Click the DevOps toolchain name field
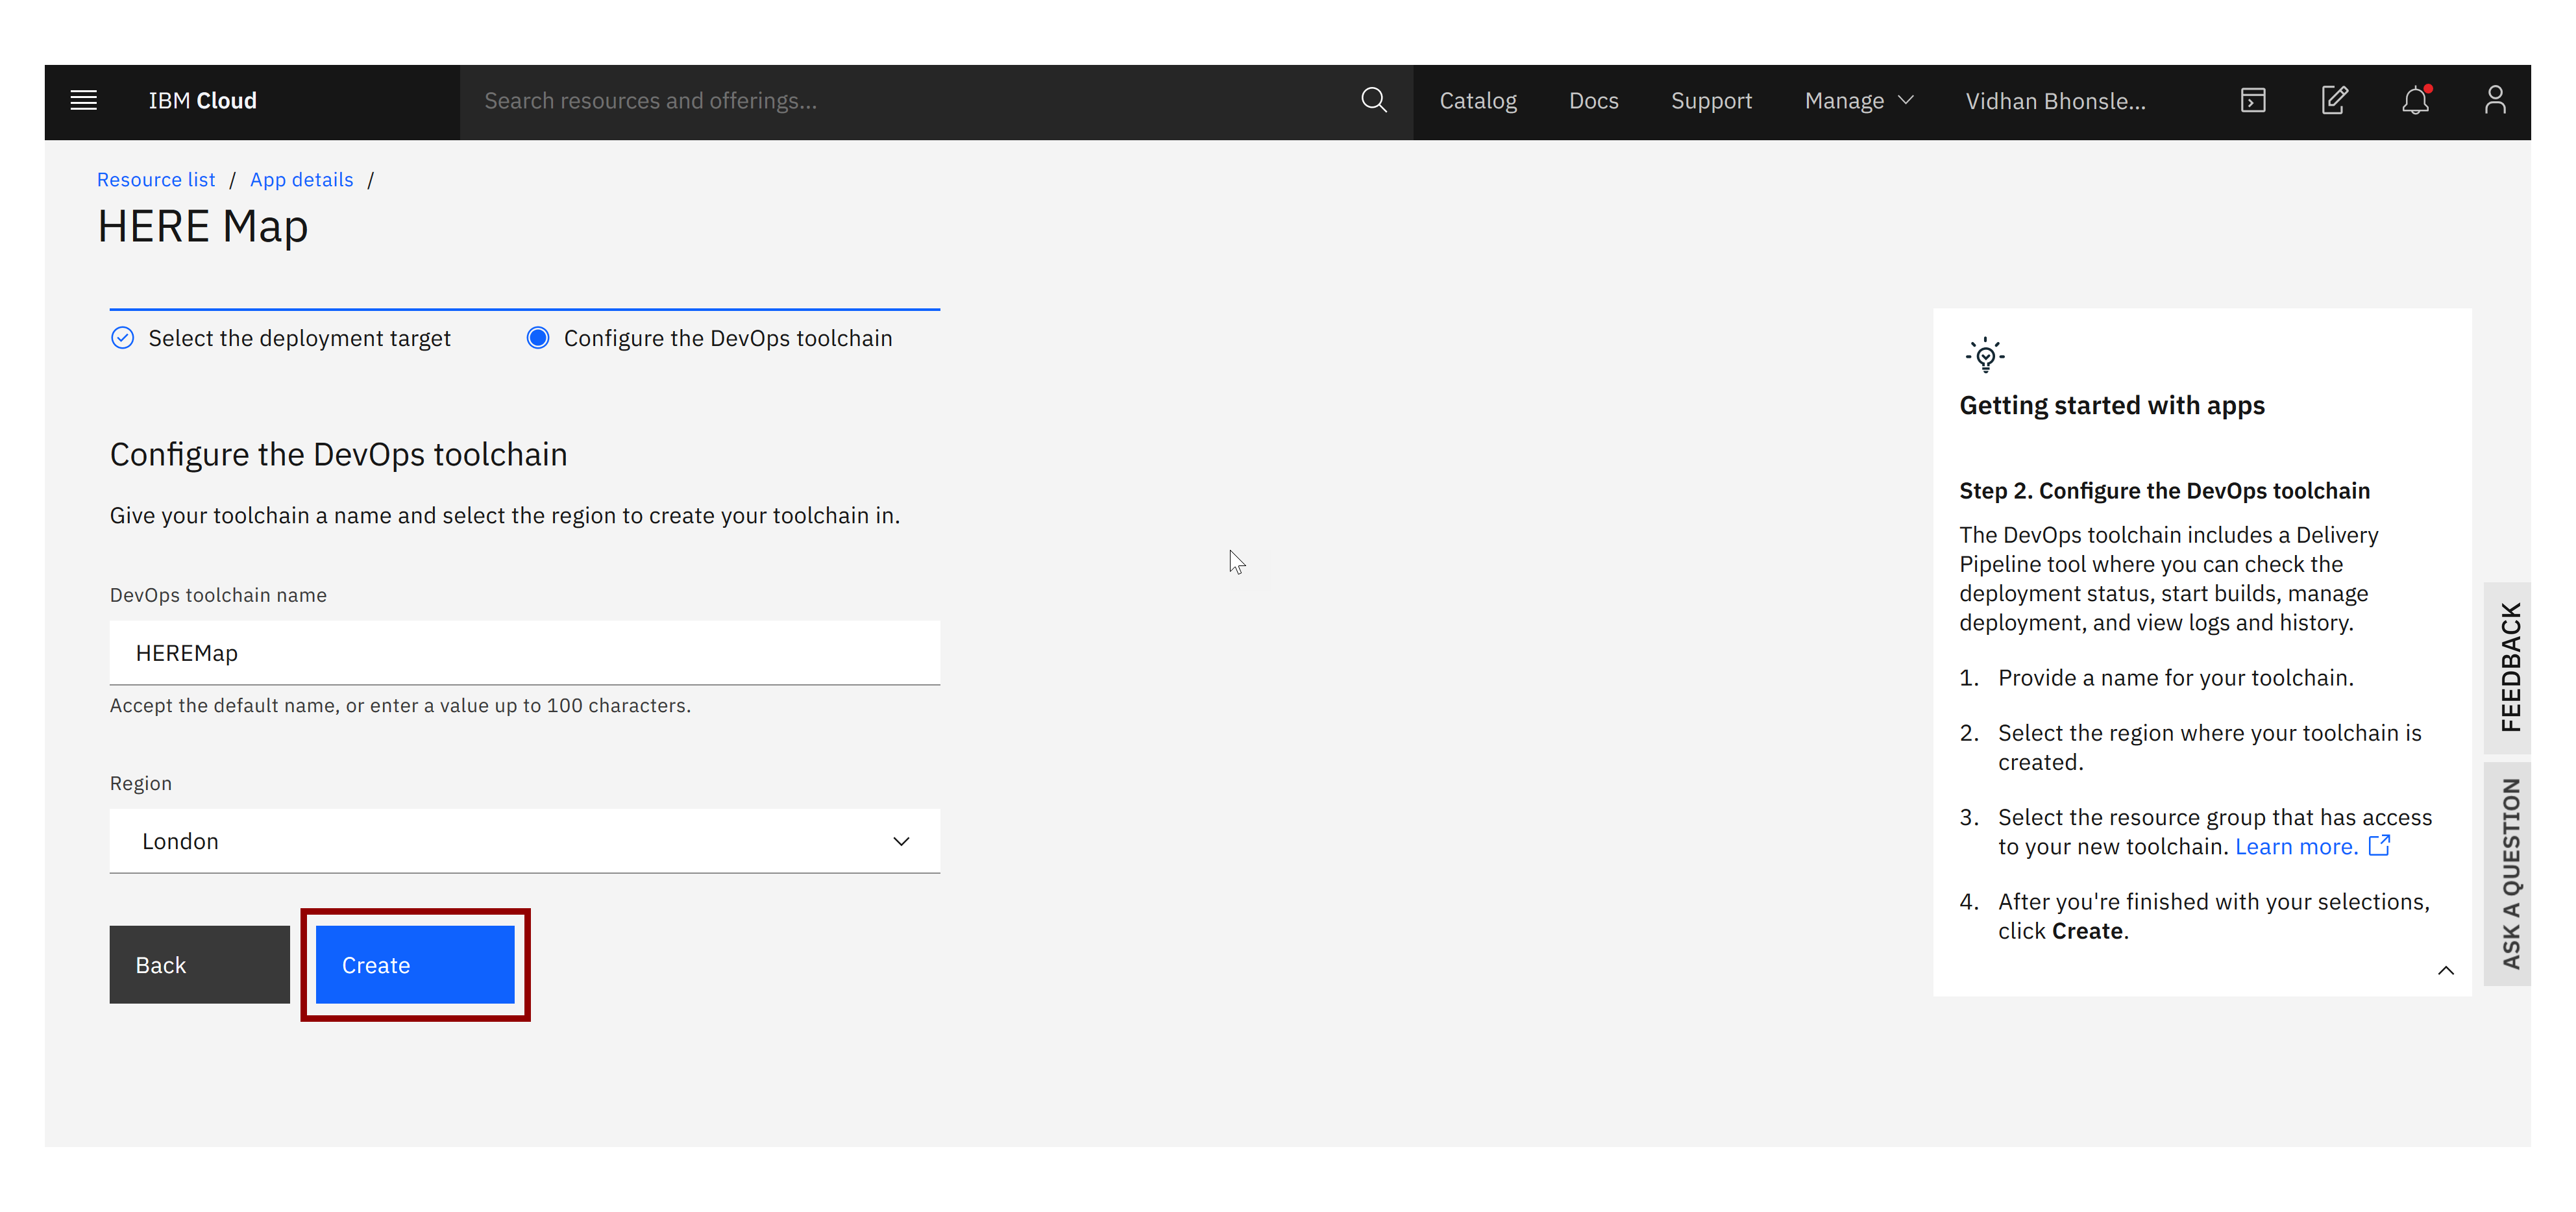Screen dimensions: 2576x1212 pos(524,653)
